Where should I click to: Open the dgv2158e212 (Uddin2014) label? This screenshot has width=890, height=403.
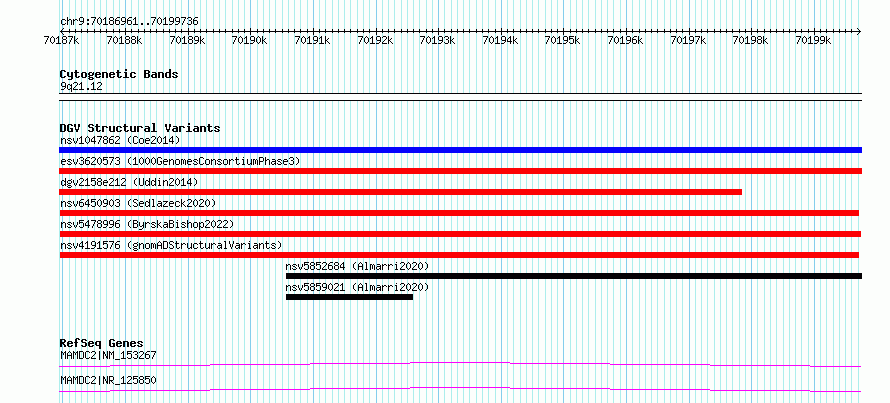(129, 182)
